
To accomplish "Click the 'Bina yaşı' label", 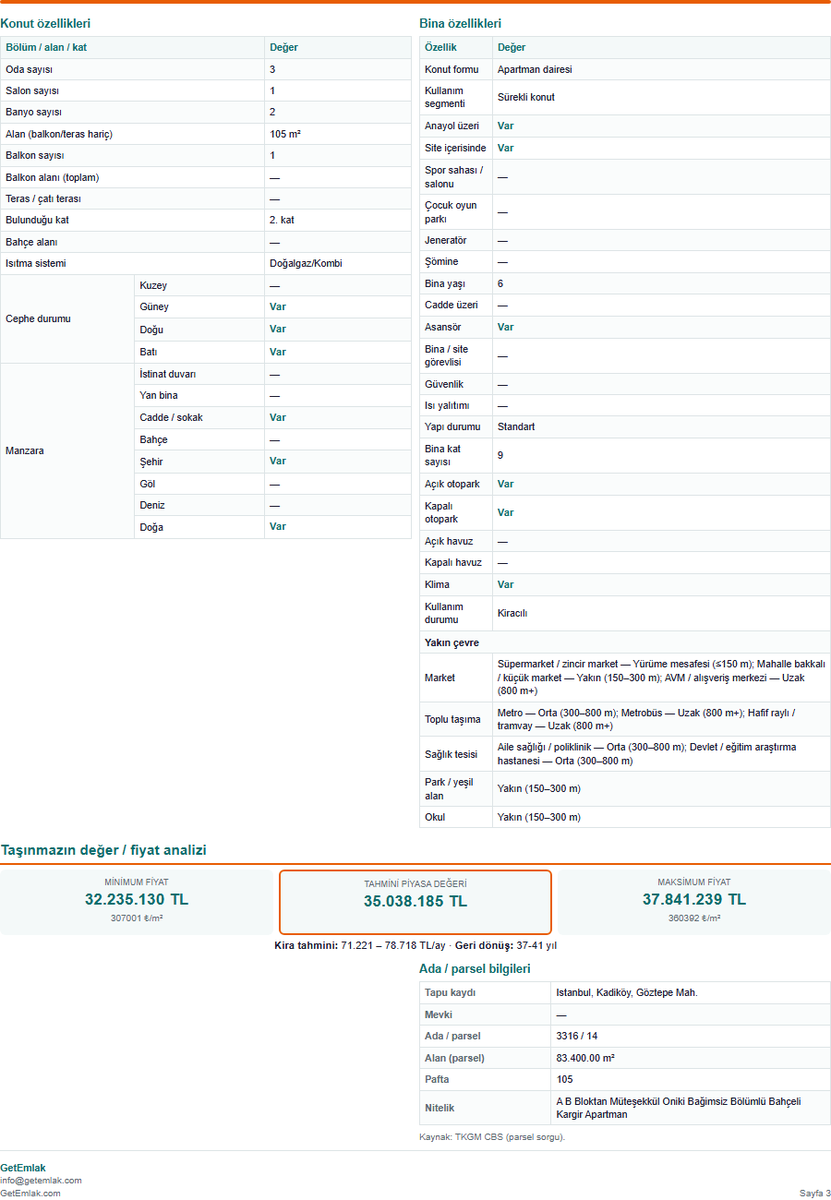I will [x=444, y=284].
